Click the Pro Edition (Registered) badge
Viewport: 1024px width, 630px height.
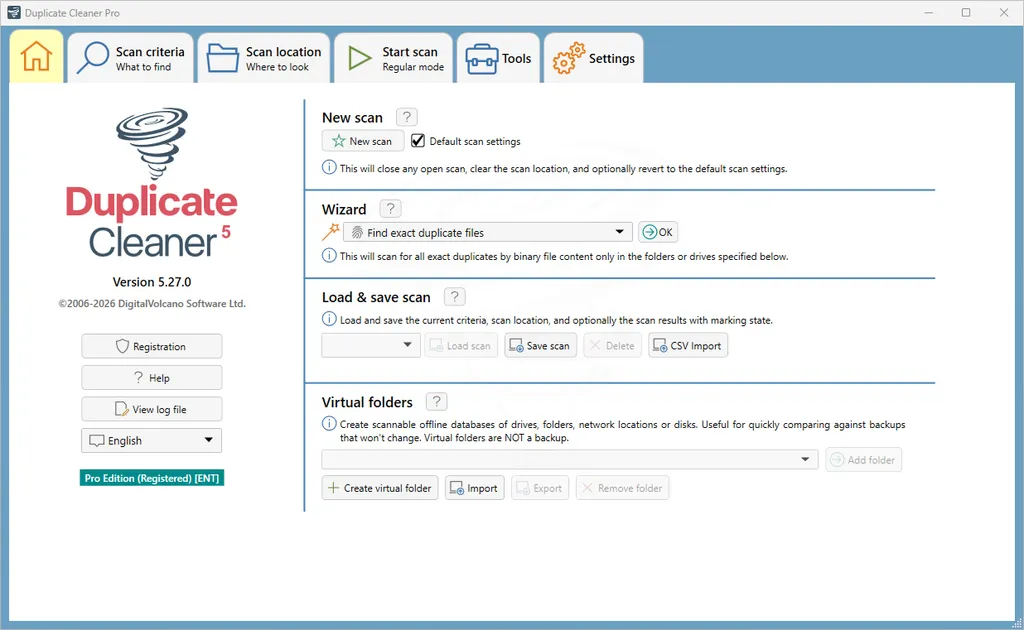click(152, 478)
